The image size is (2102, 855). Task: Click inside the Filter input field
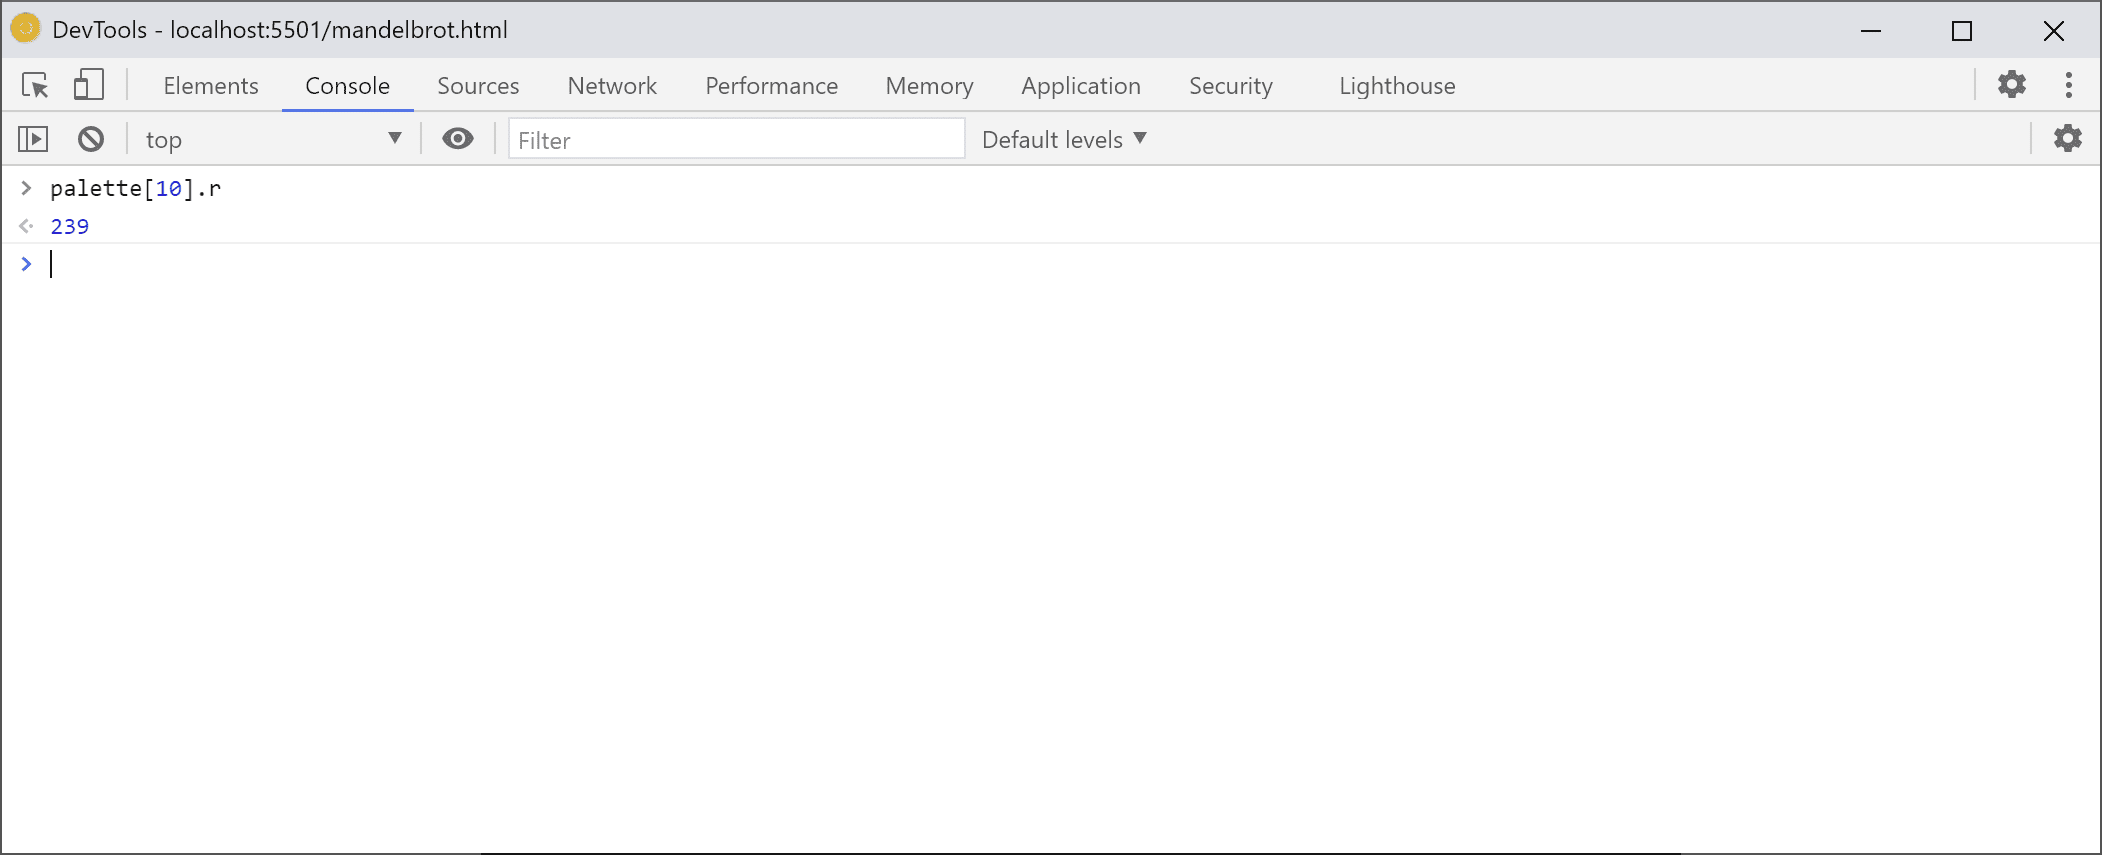736,139
